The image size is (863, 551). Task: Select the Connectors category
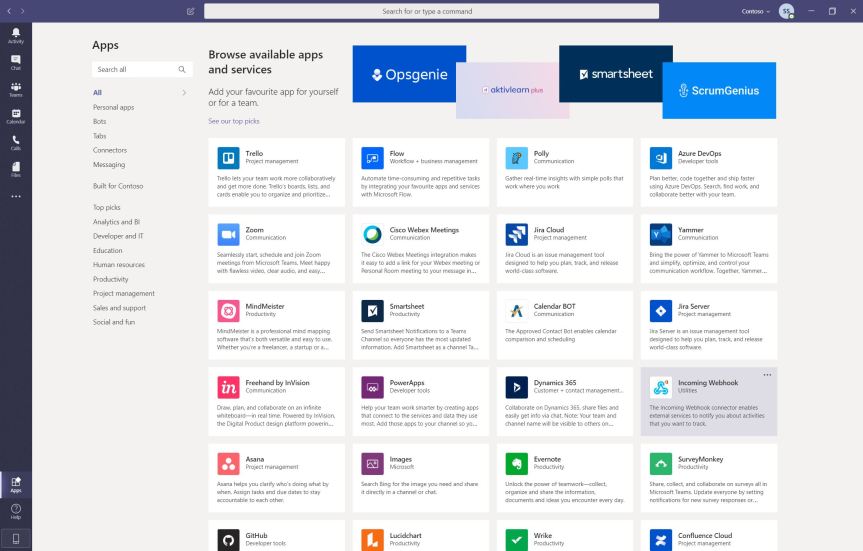point(109,150)
